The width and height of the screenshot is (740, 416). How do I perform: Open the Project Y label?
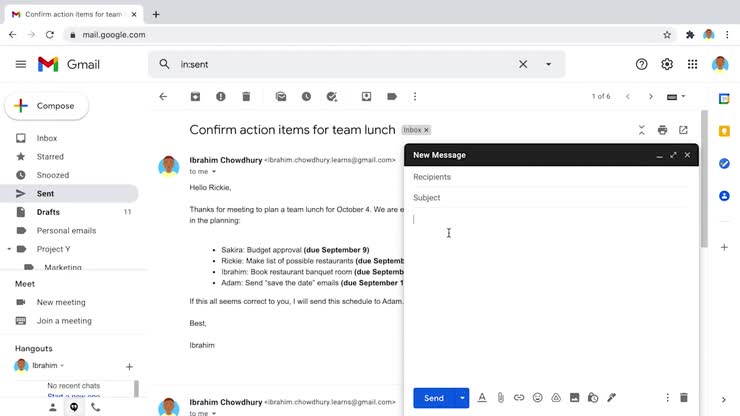click(53, 249)
